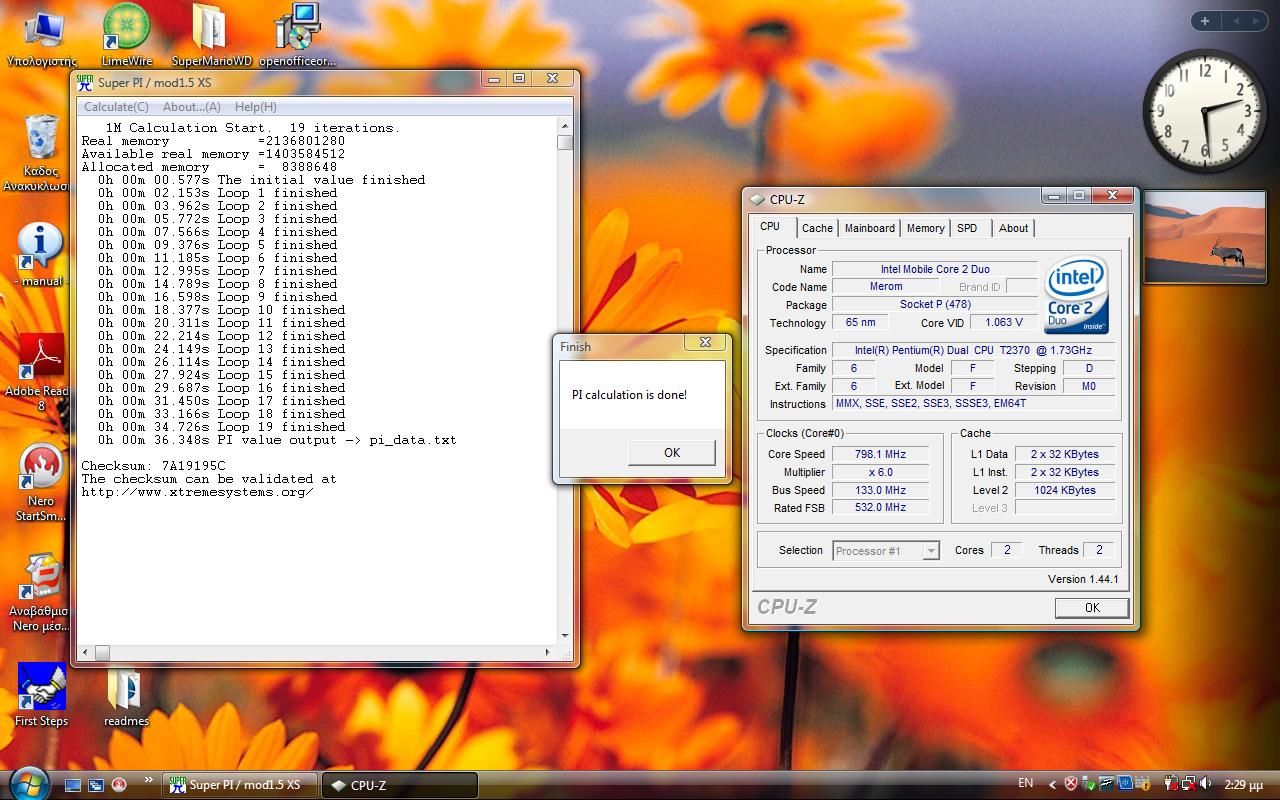
Task: Launch Adobe Reader 8 from desktop
Action: pos(41,372)
